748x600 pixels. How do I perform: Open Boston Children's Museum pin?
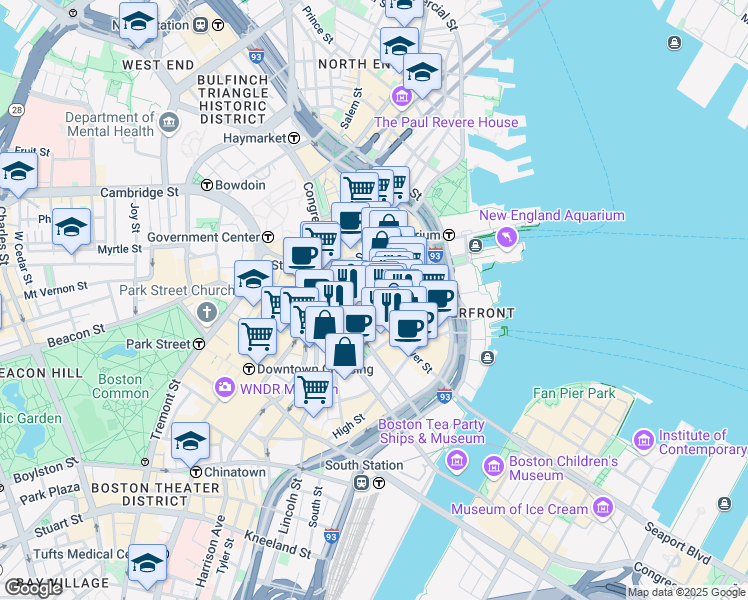click(493, 466)
